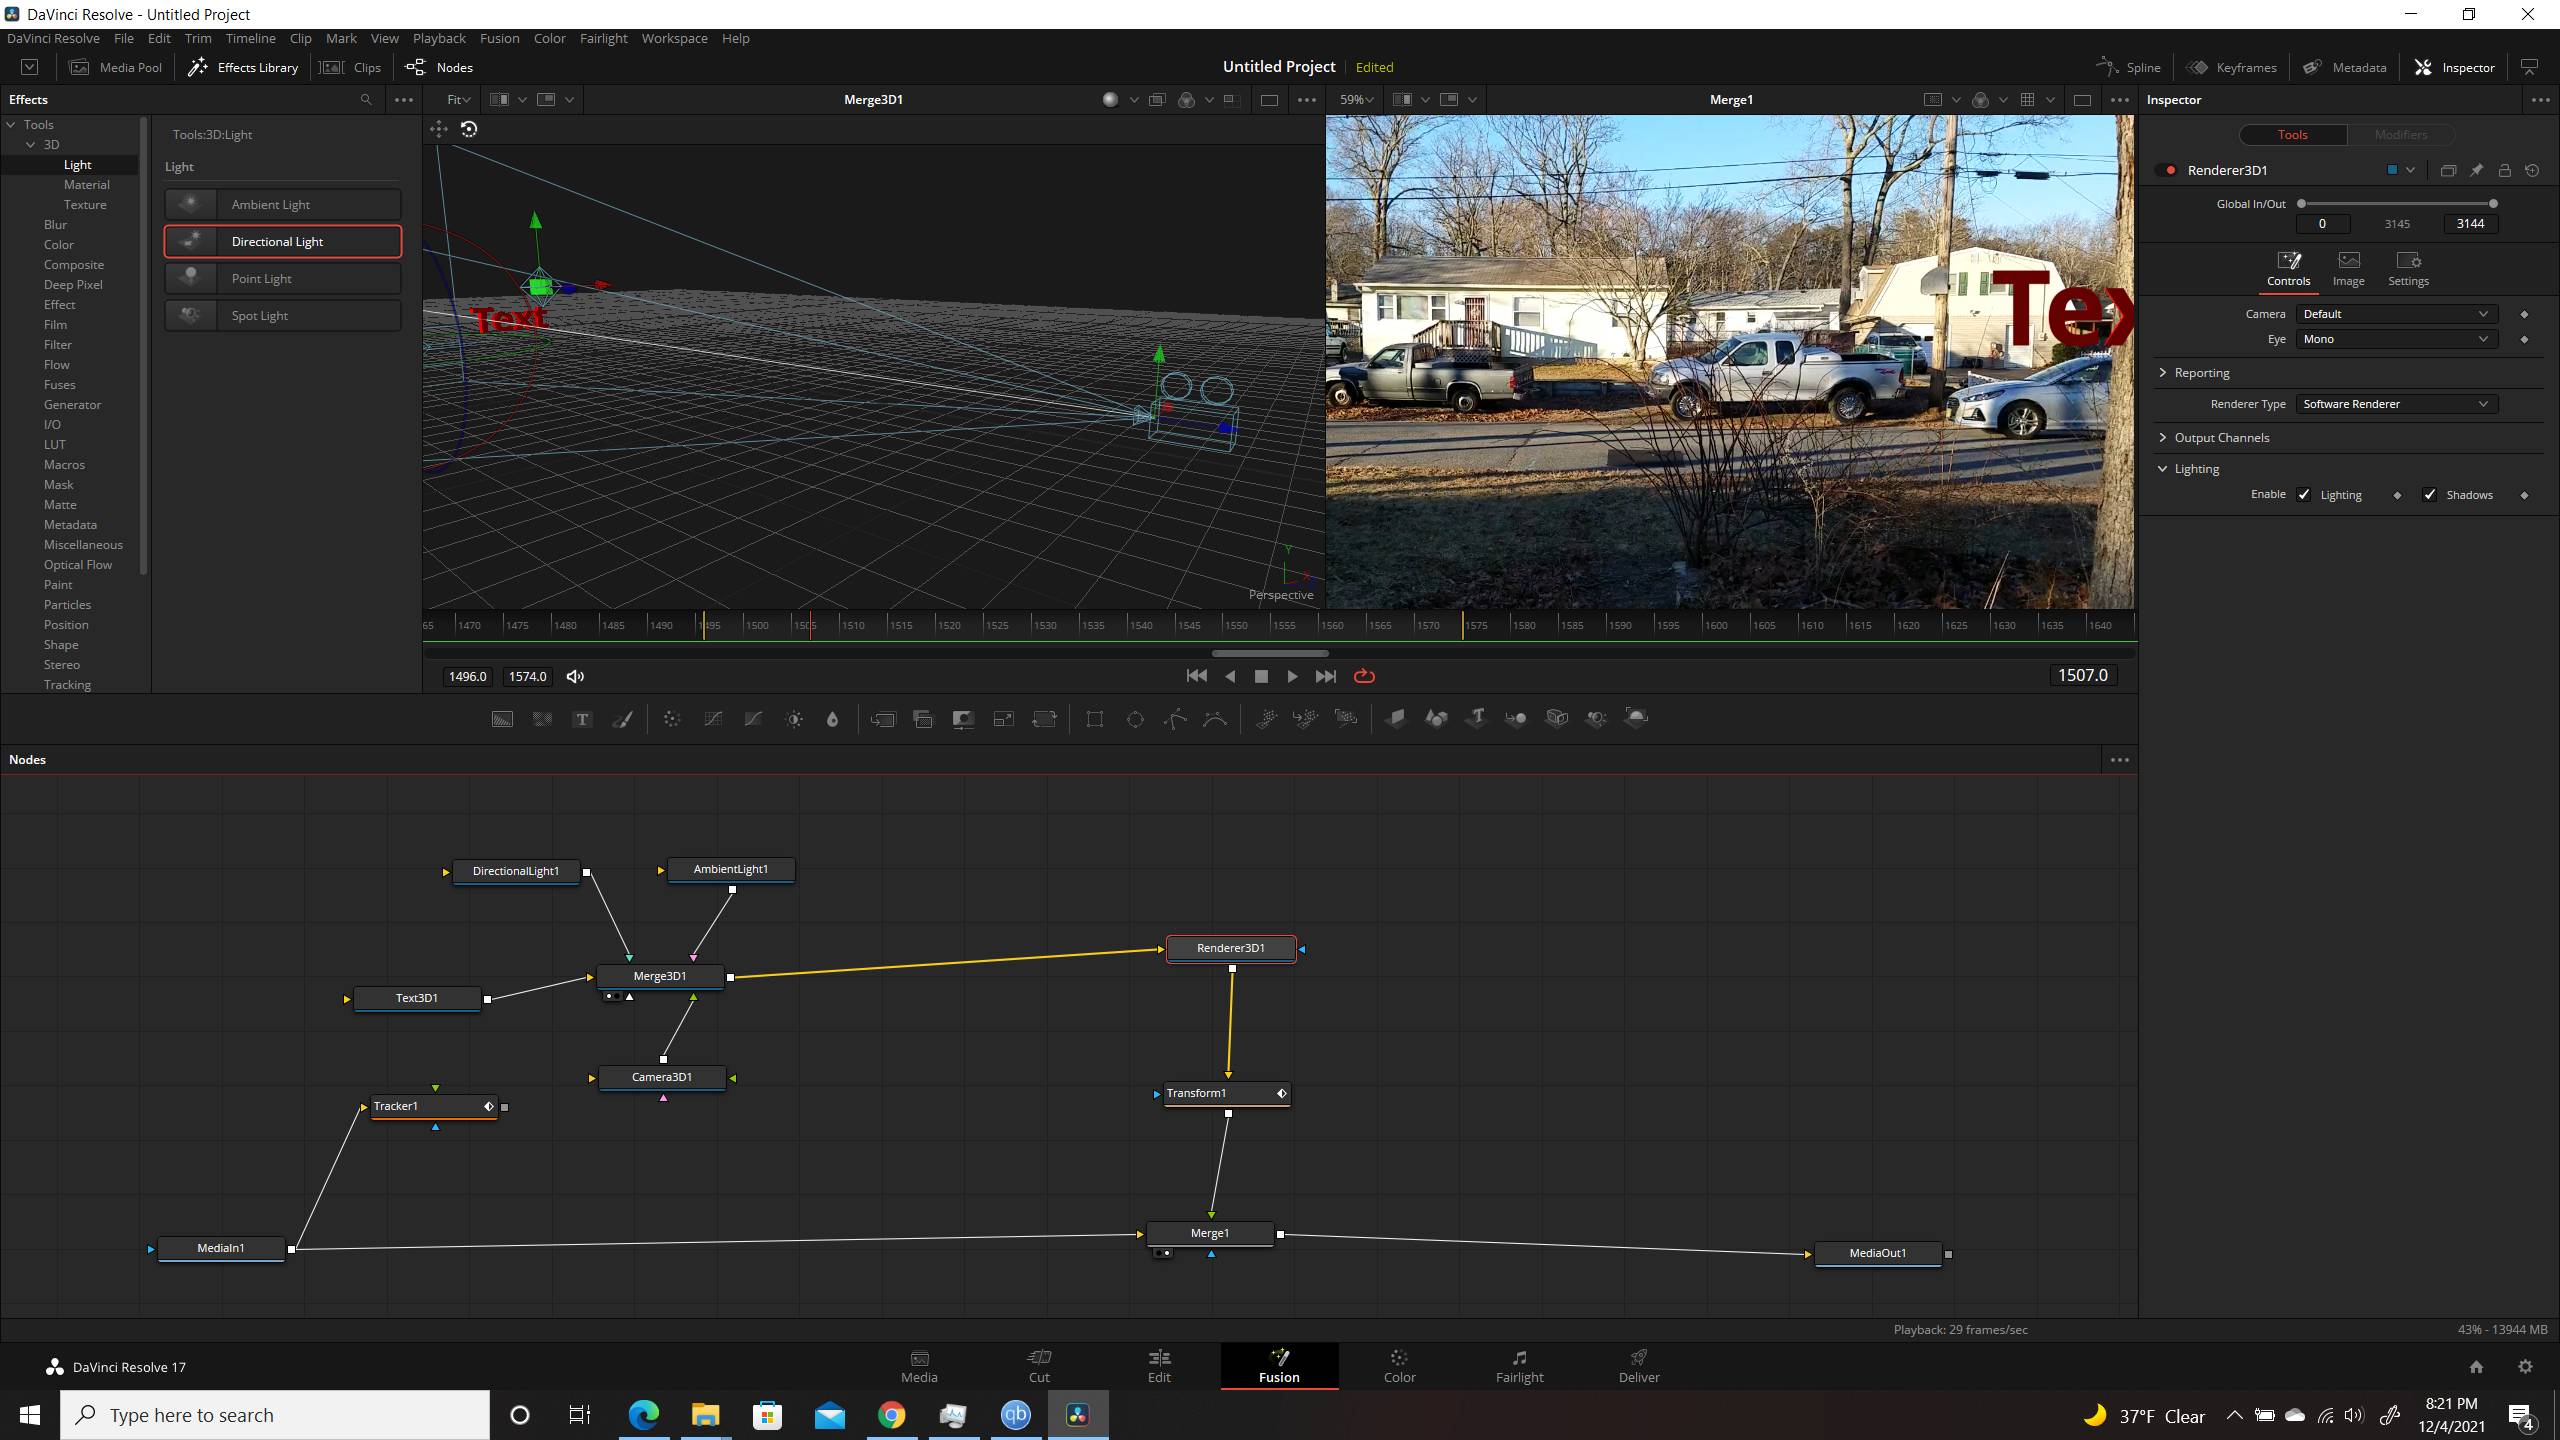The width and height of the screenshot is (2560, 1440).
Task: Switch to the Settings tab in Inspector
Action: point(2408,269)
